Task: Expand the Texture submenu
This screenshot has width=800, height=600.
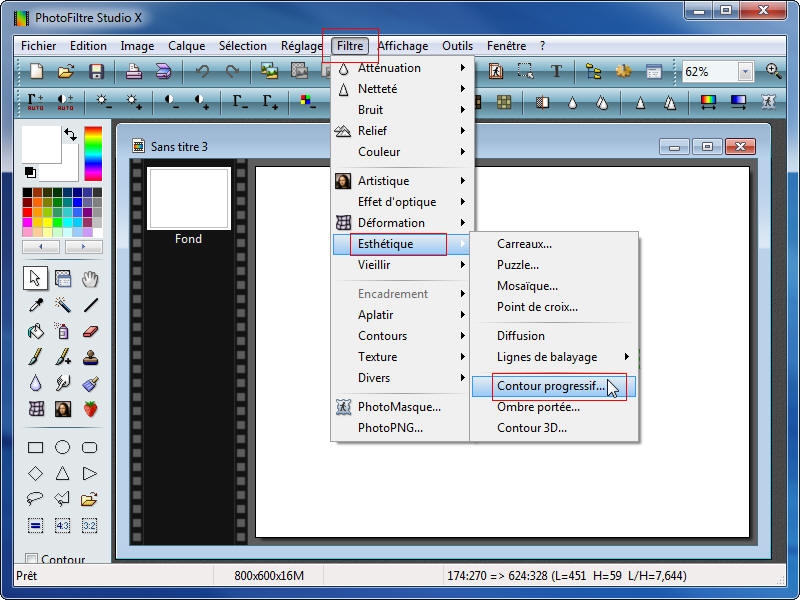Action: pyautogui.click(x=403, y=357)
